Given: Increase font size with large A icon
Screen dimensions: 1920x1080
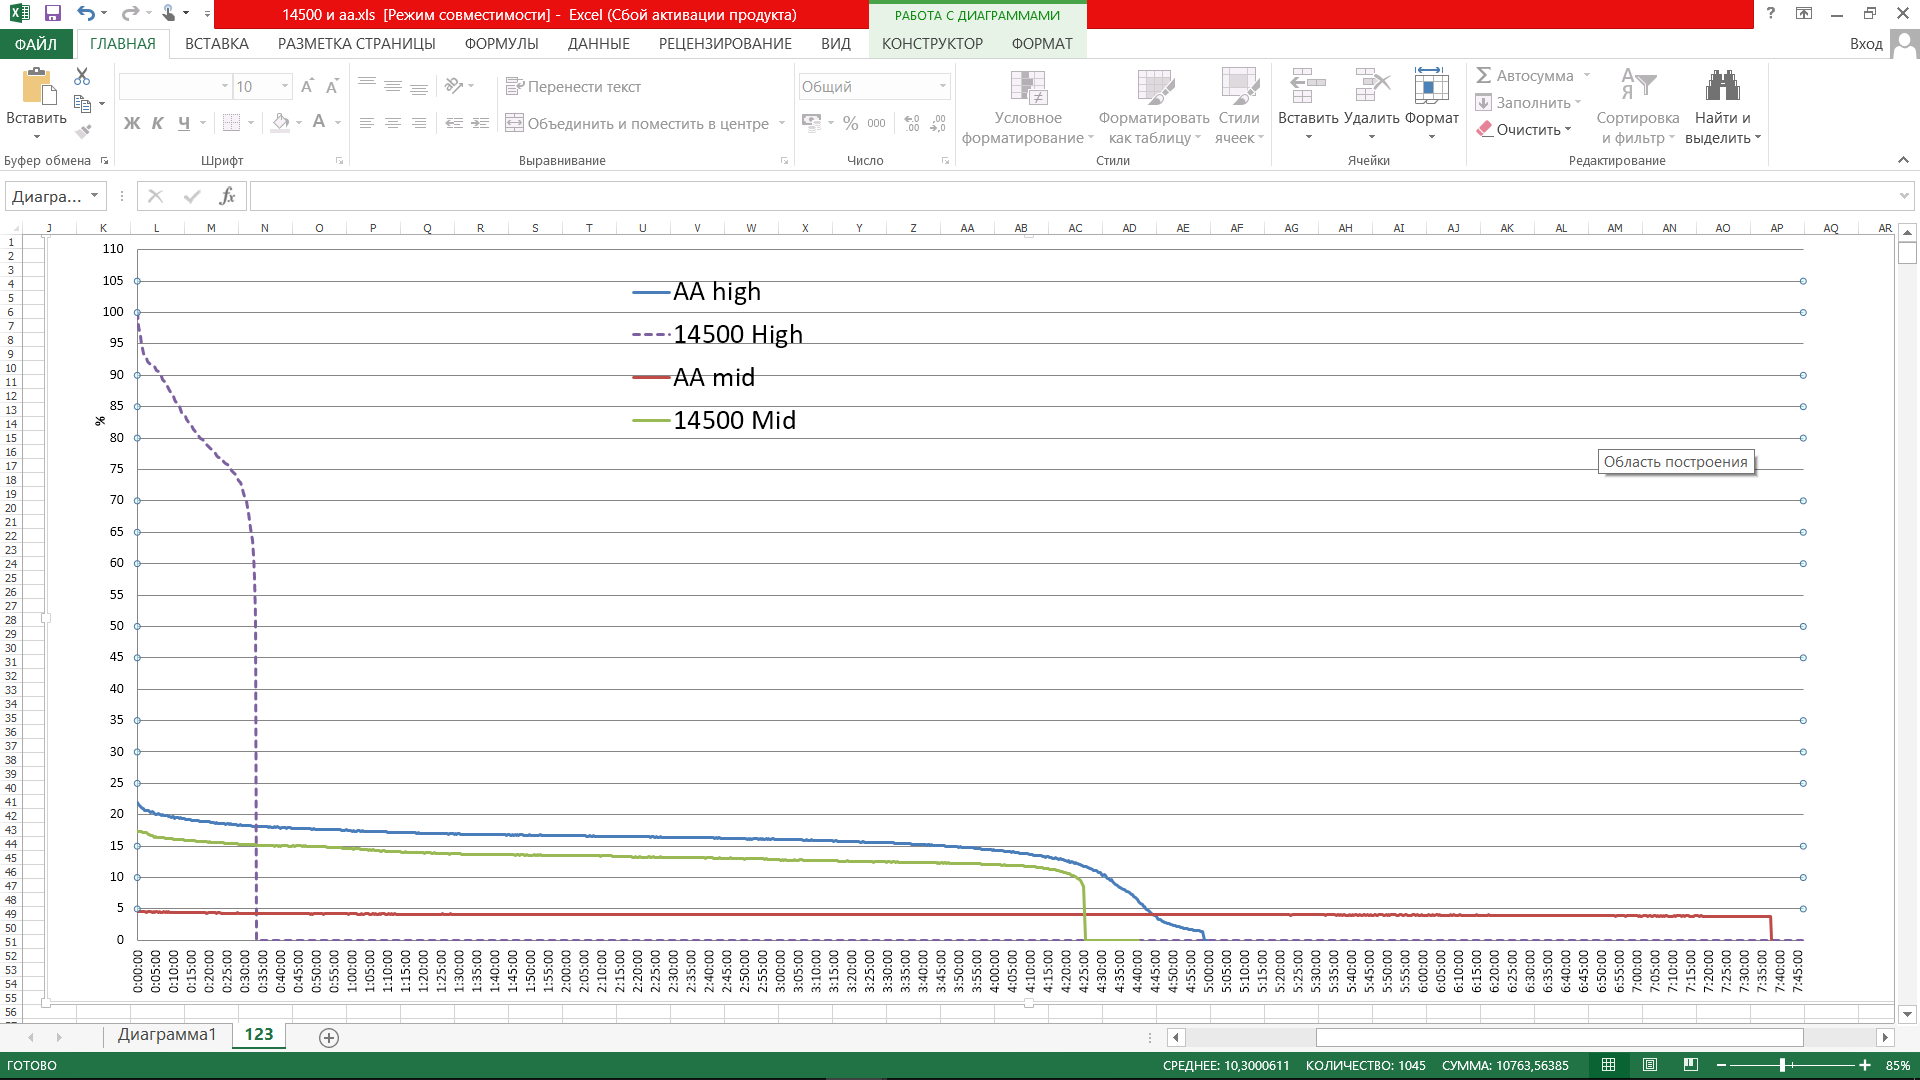Looking at the screenshot, I should coord(307,87).
